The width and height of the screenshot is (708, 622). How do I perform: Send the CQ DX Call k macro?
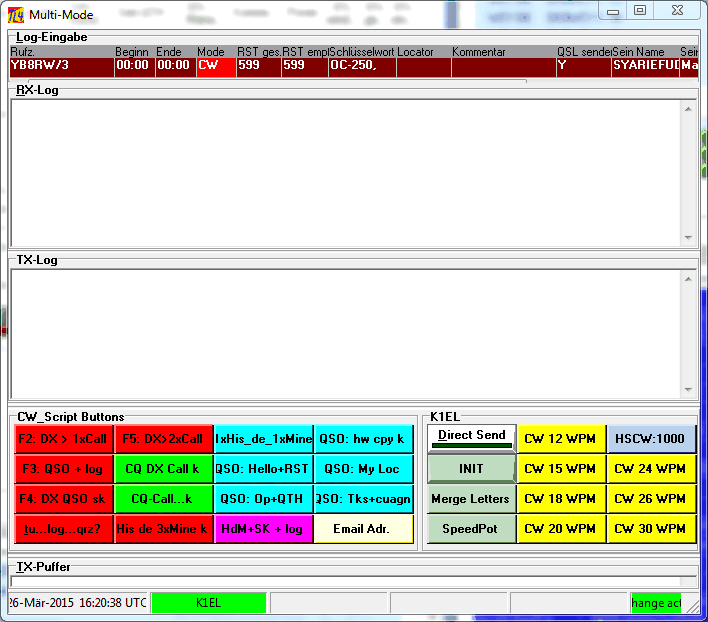[163, 469]
